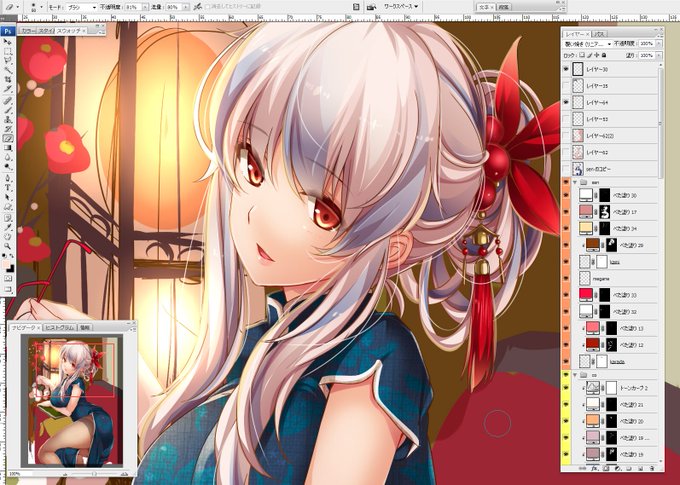This screenshot has height=485, width=680.
Task: Lock transparent pixels in Layers panel
Action: point(582,56)
